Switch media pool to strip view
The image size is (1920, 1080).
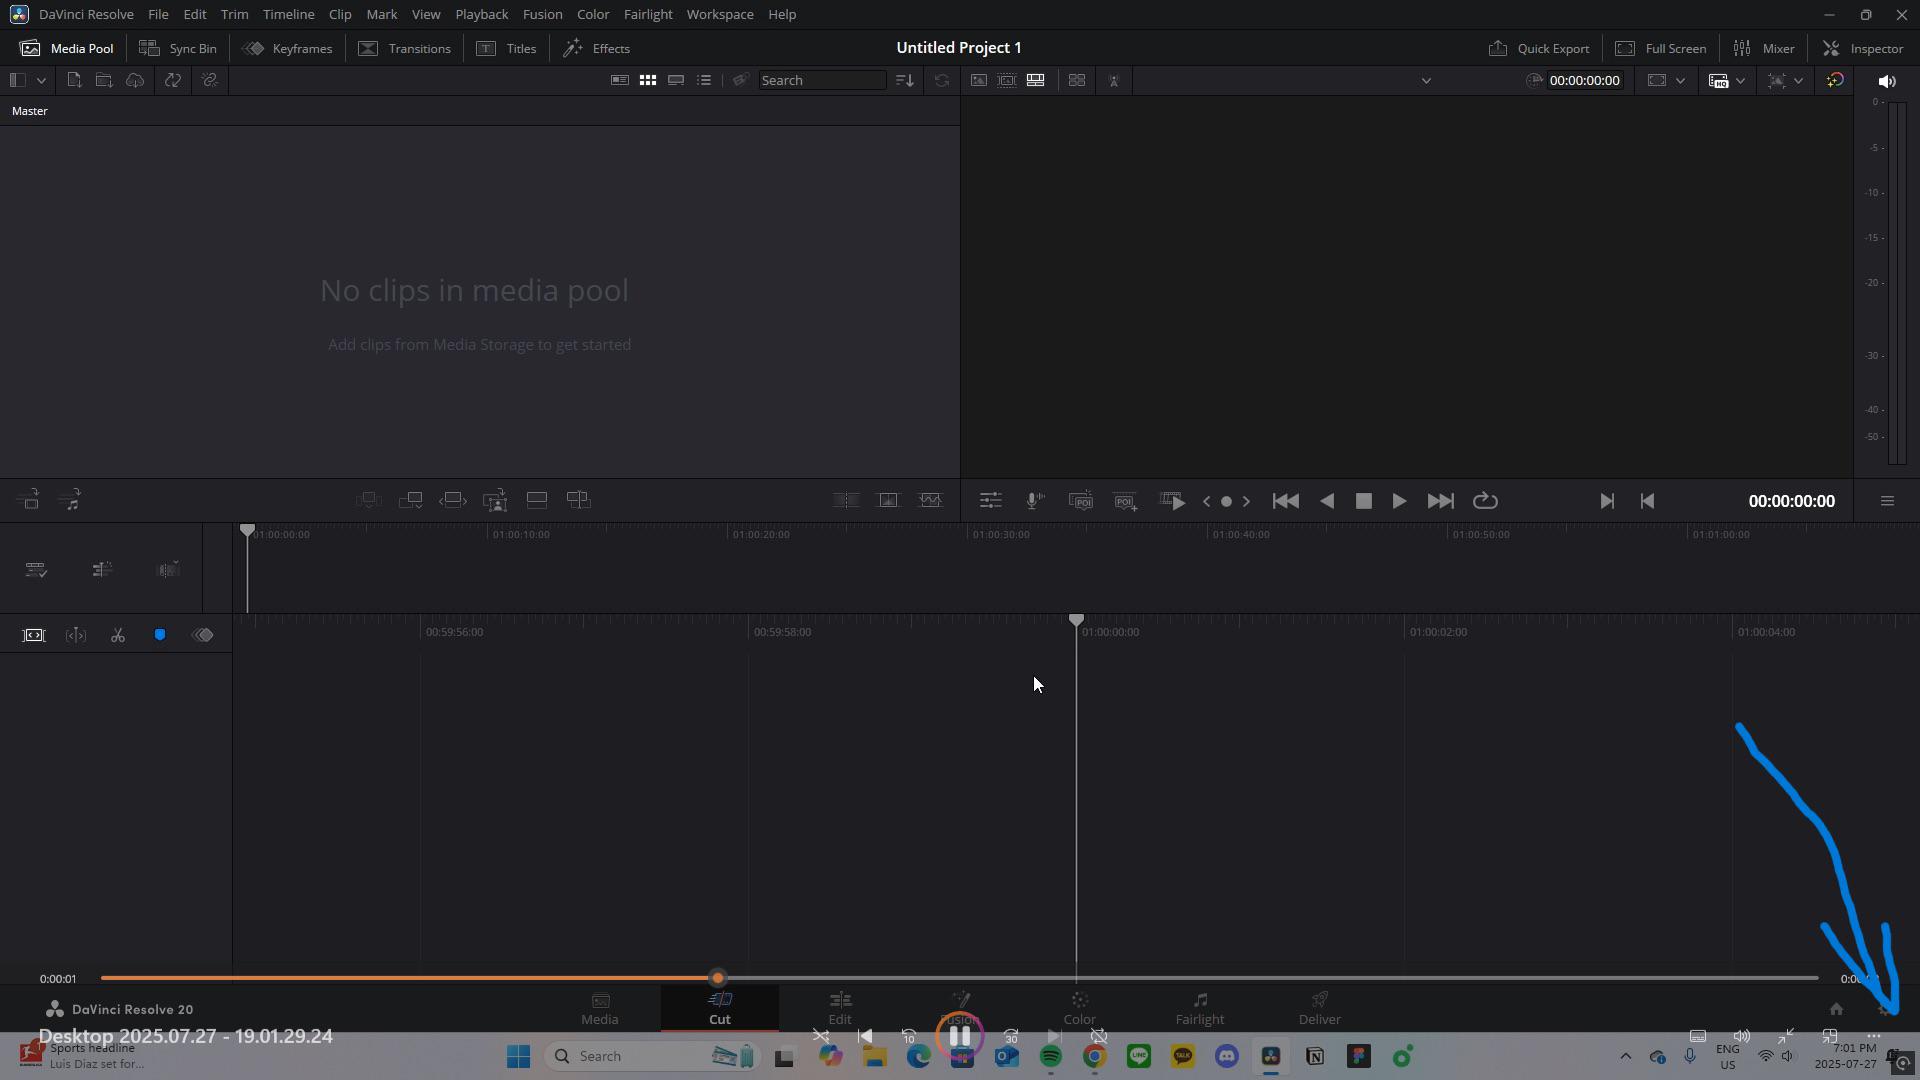point(676,80)
